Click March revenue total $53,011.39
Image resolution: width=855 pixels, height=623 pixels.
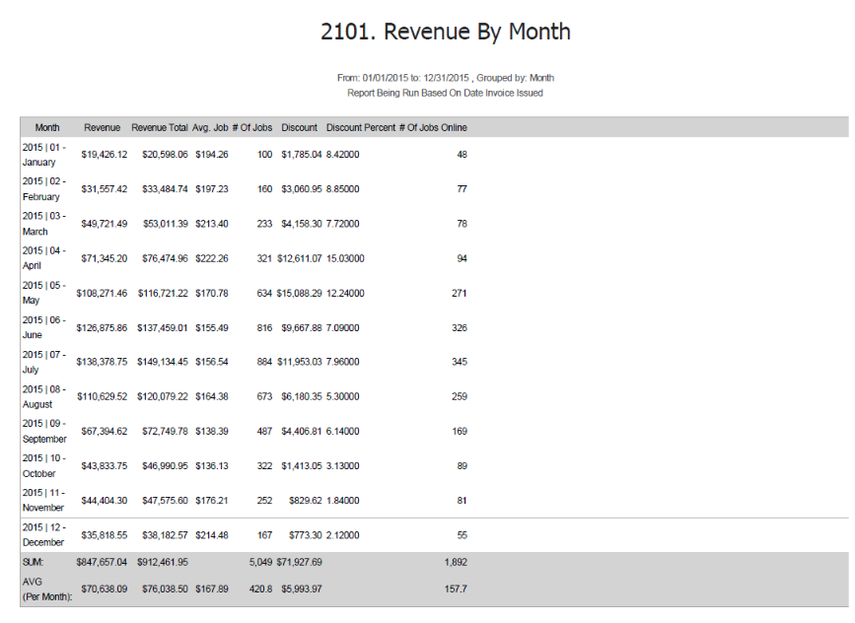tap(165, 224)
